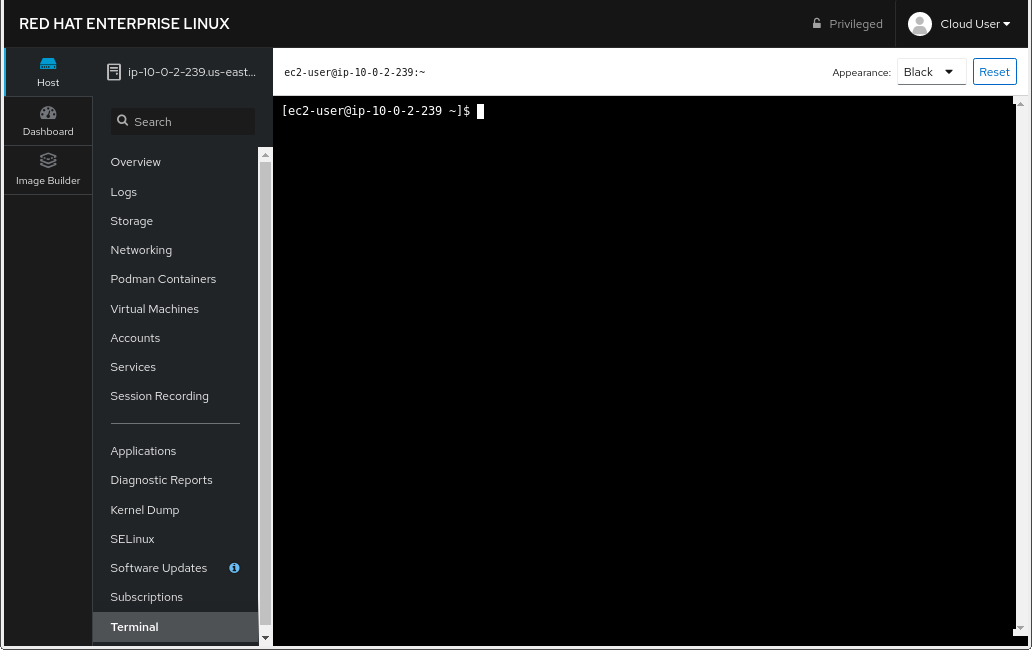Click the search magnifier icon

click(x=122, y=120)
